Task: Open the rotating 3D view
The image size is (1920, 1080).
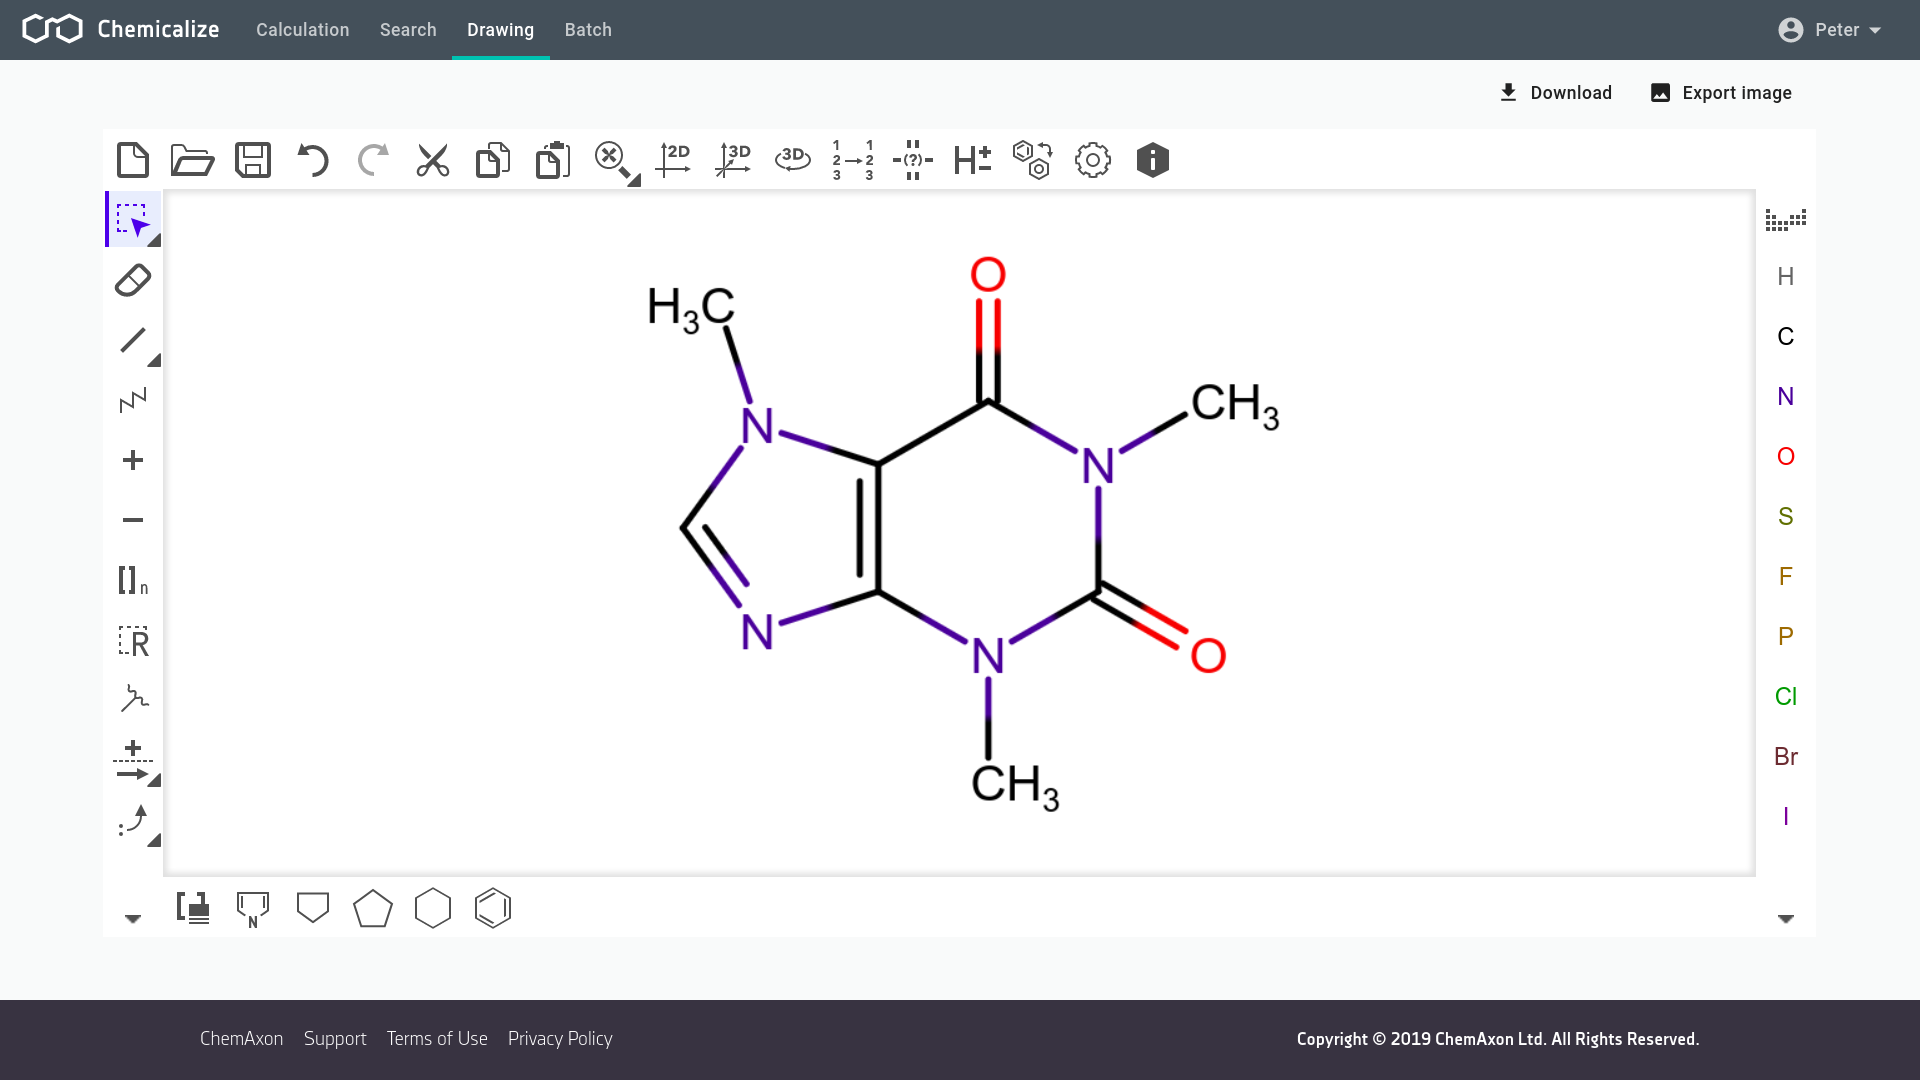Action: 793,160
